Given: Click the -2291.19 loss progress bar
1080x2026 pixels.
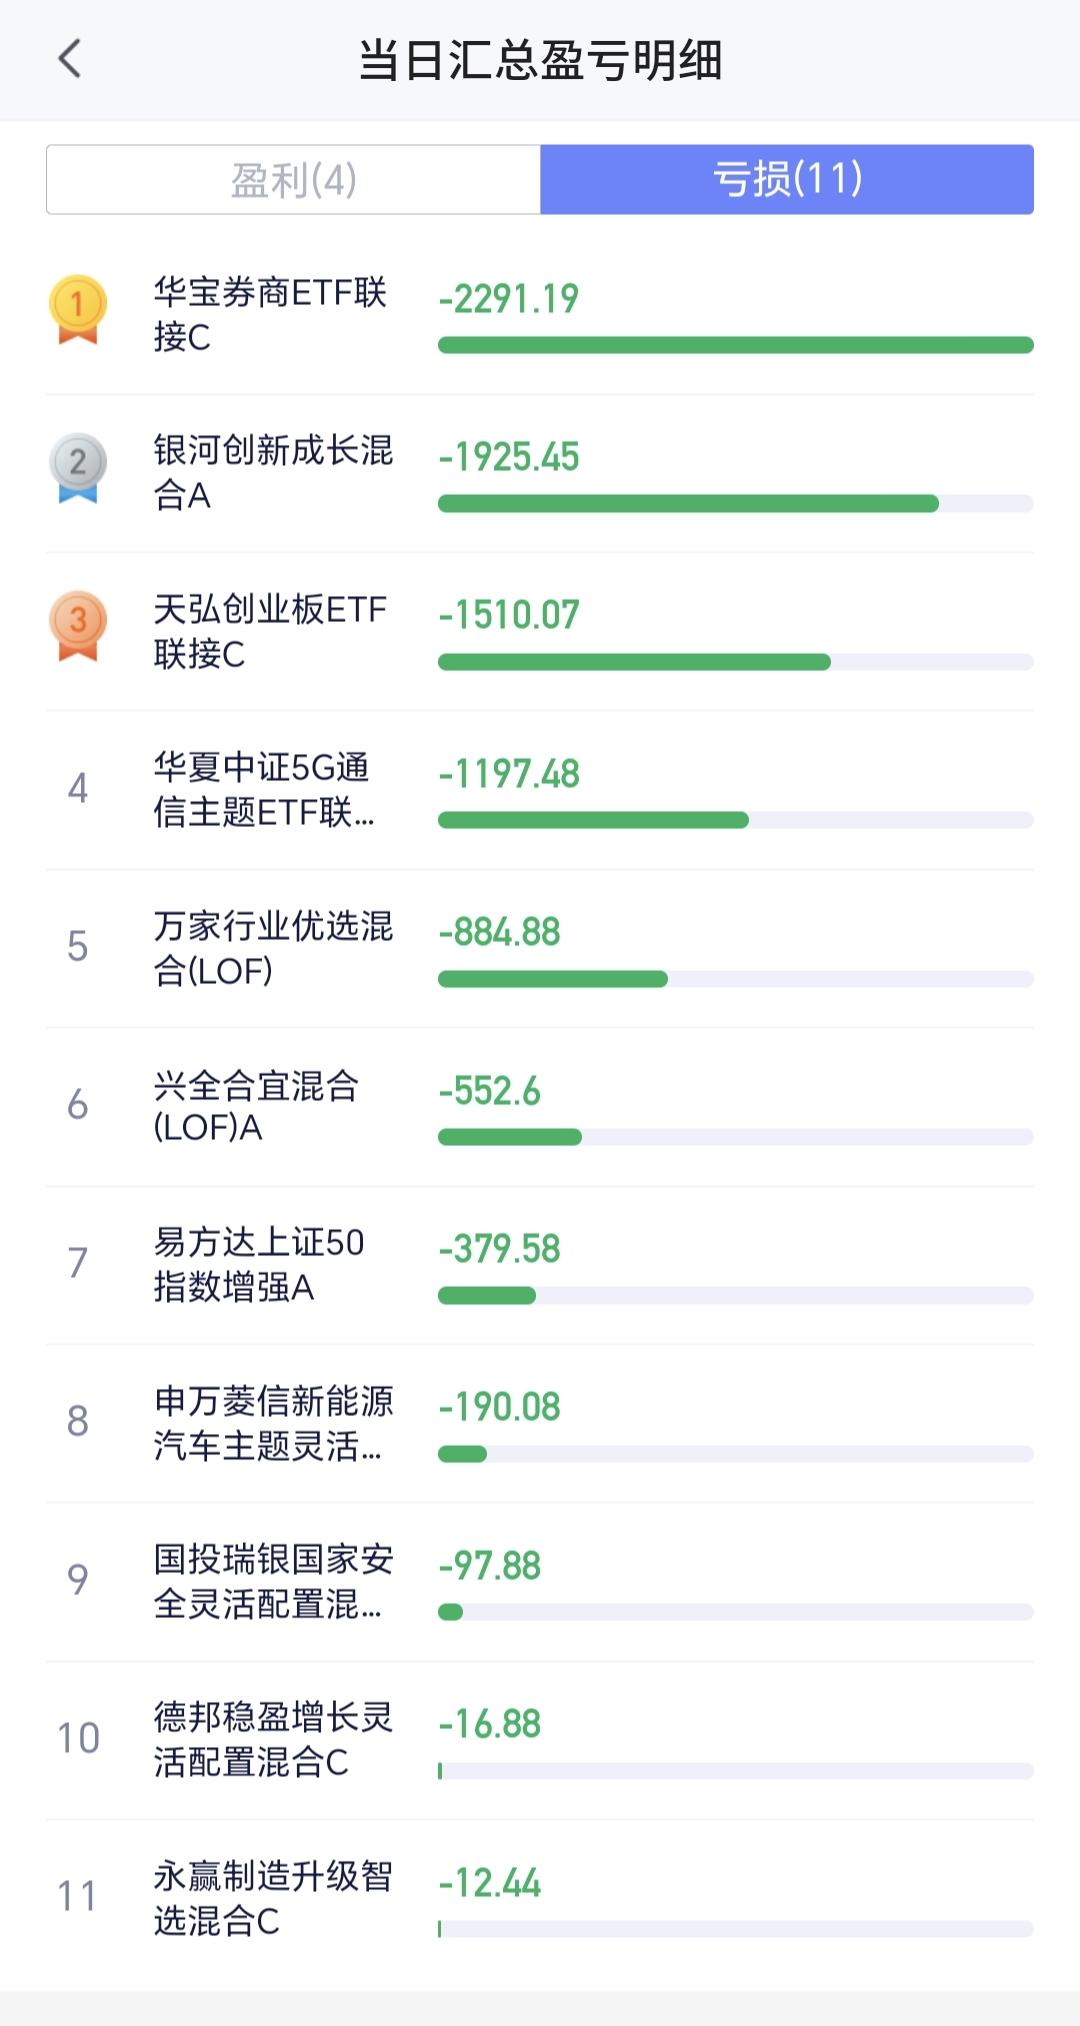Looking at the screenshot, I should pyautogui.click(x=735, y=345).
